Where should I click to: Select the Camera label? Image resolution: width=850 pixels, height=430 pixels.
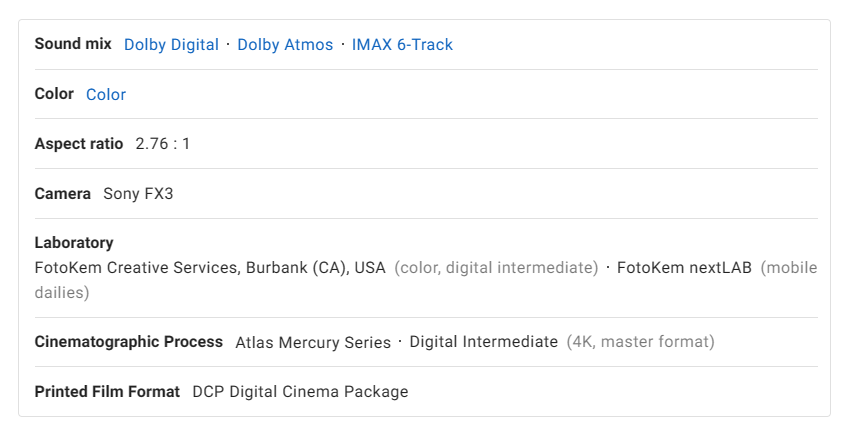(63, 194)
